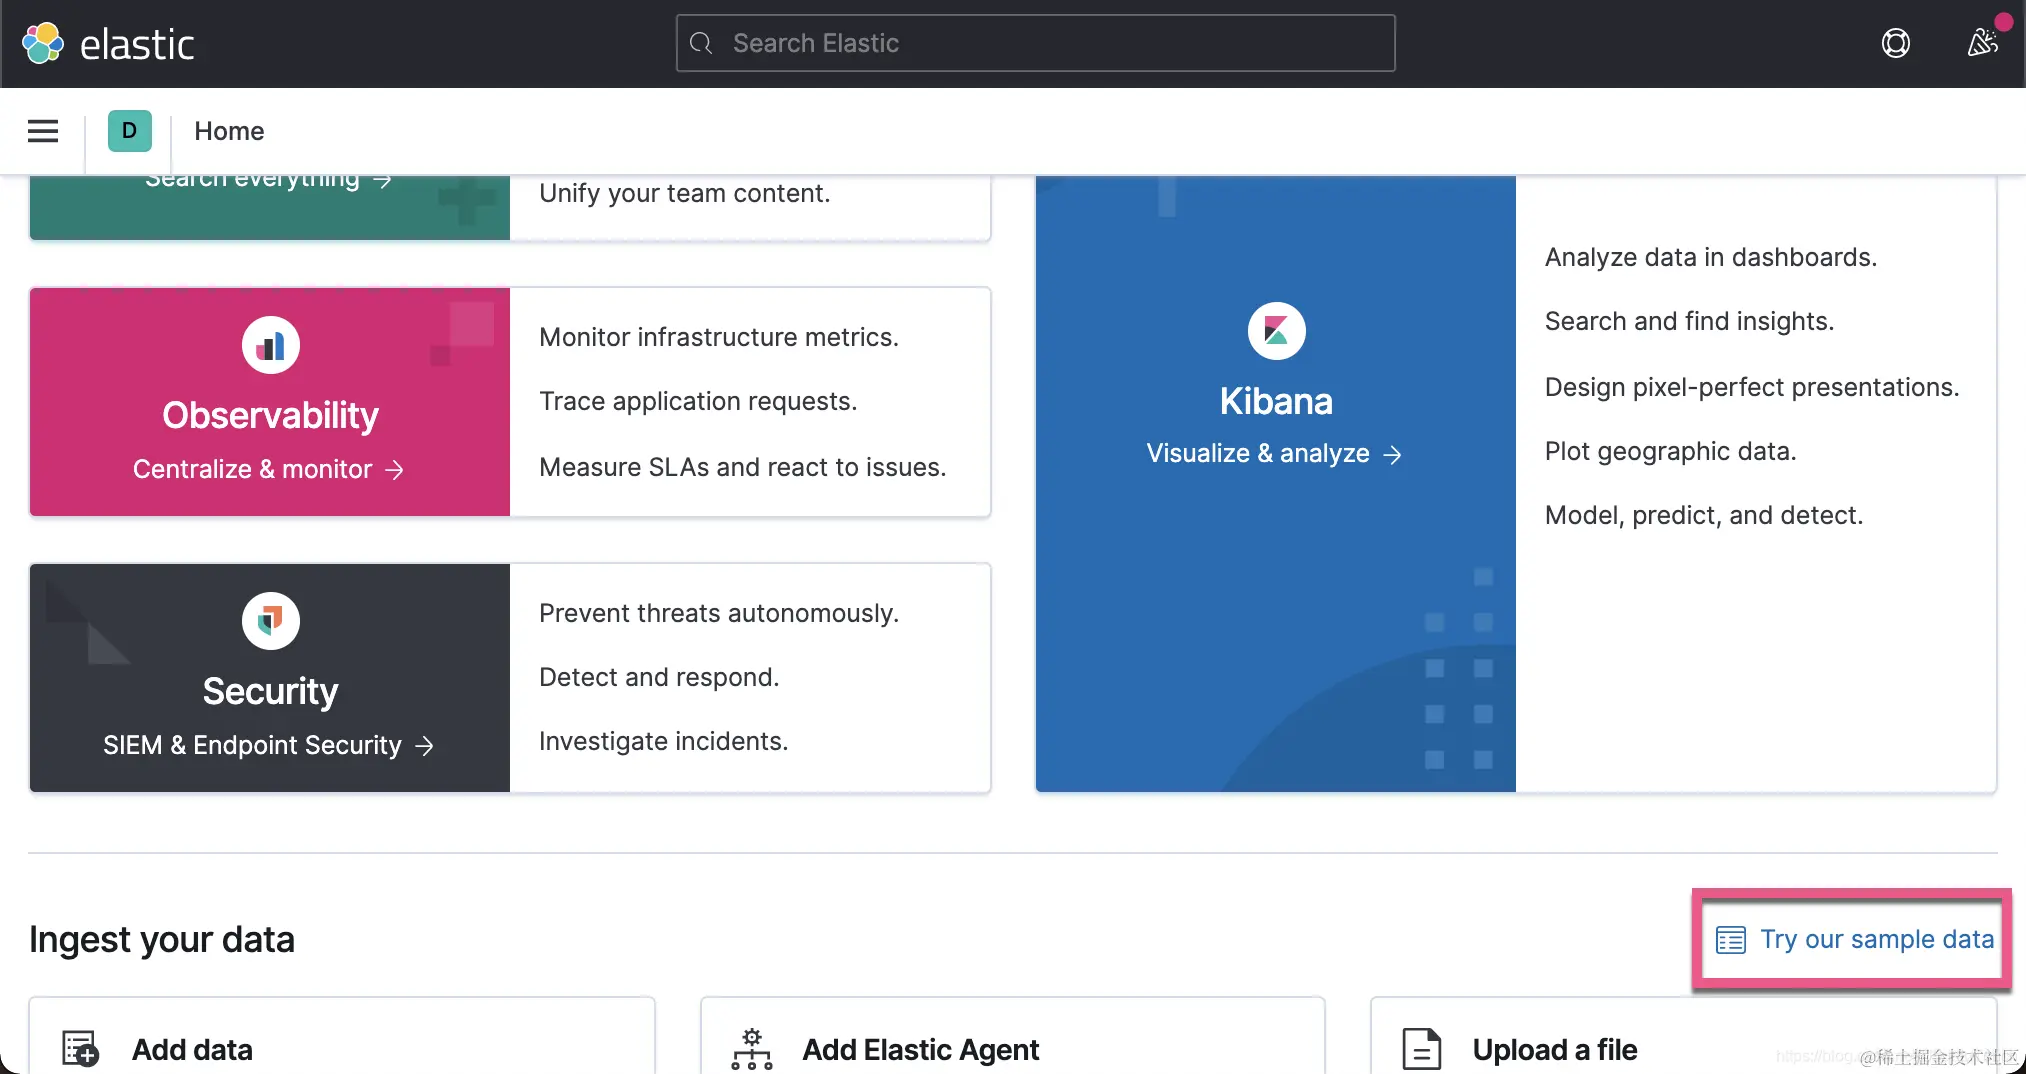The image size is (2026, 1074).
Task: Click the 'Ingest your data' heading
Action: click(162, 940)
